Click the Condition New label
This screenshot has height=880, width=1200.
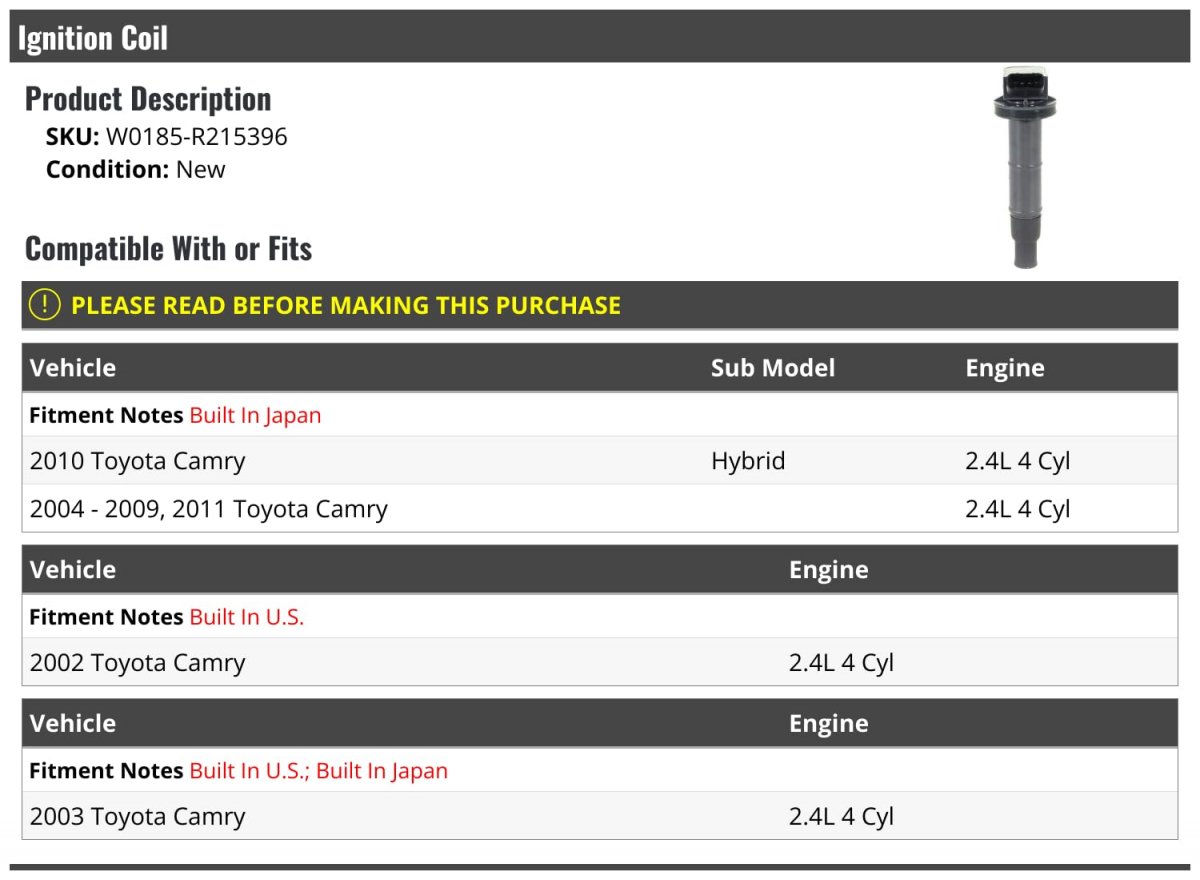[136, 169]
